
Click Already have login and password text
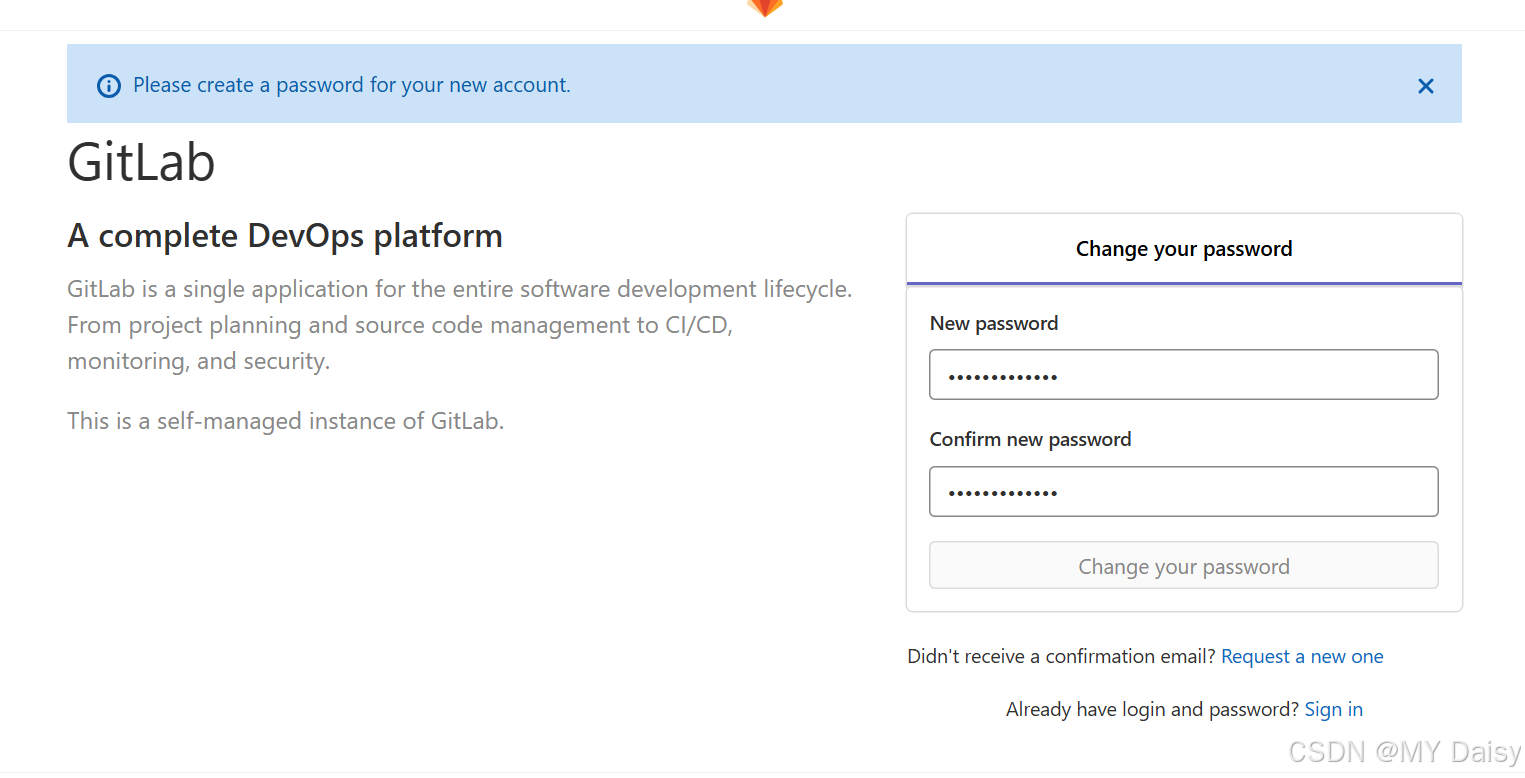tap(1152, 709)
